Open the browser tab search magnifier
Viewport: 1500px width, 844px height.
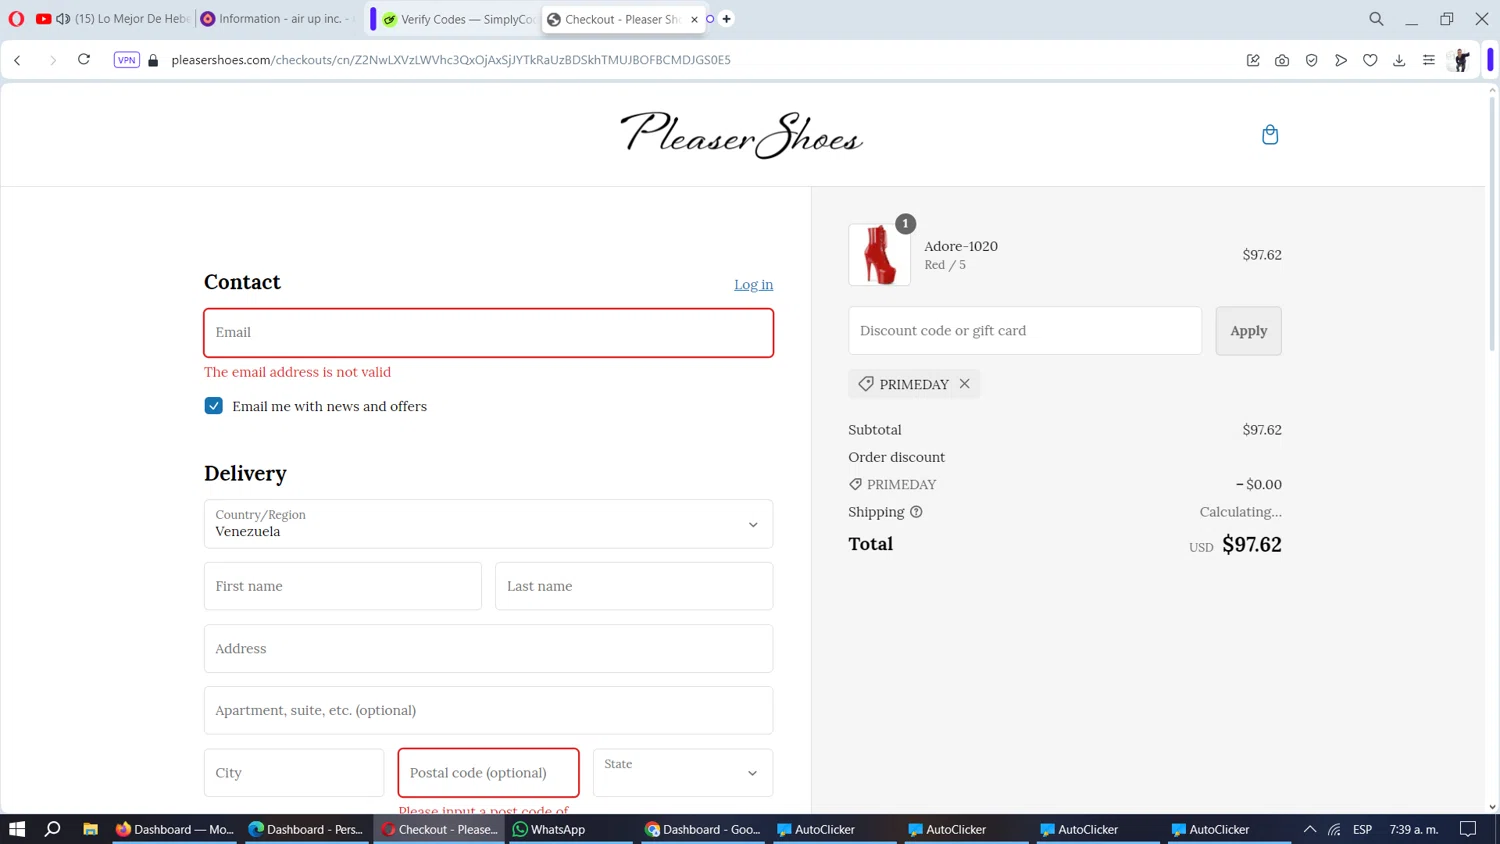[x=1376, y=19]
